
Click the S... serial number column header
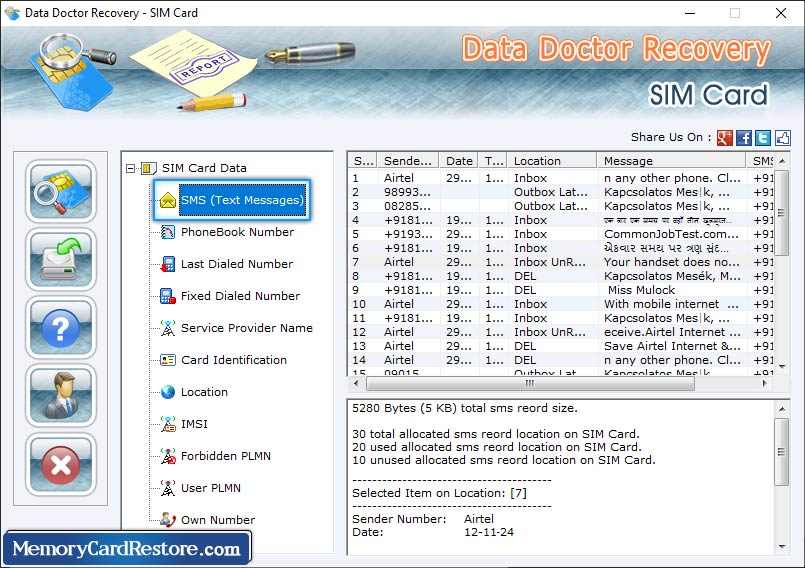click(362, 161)
